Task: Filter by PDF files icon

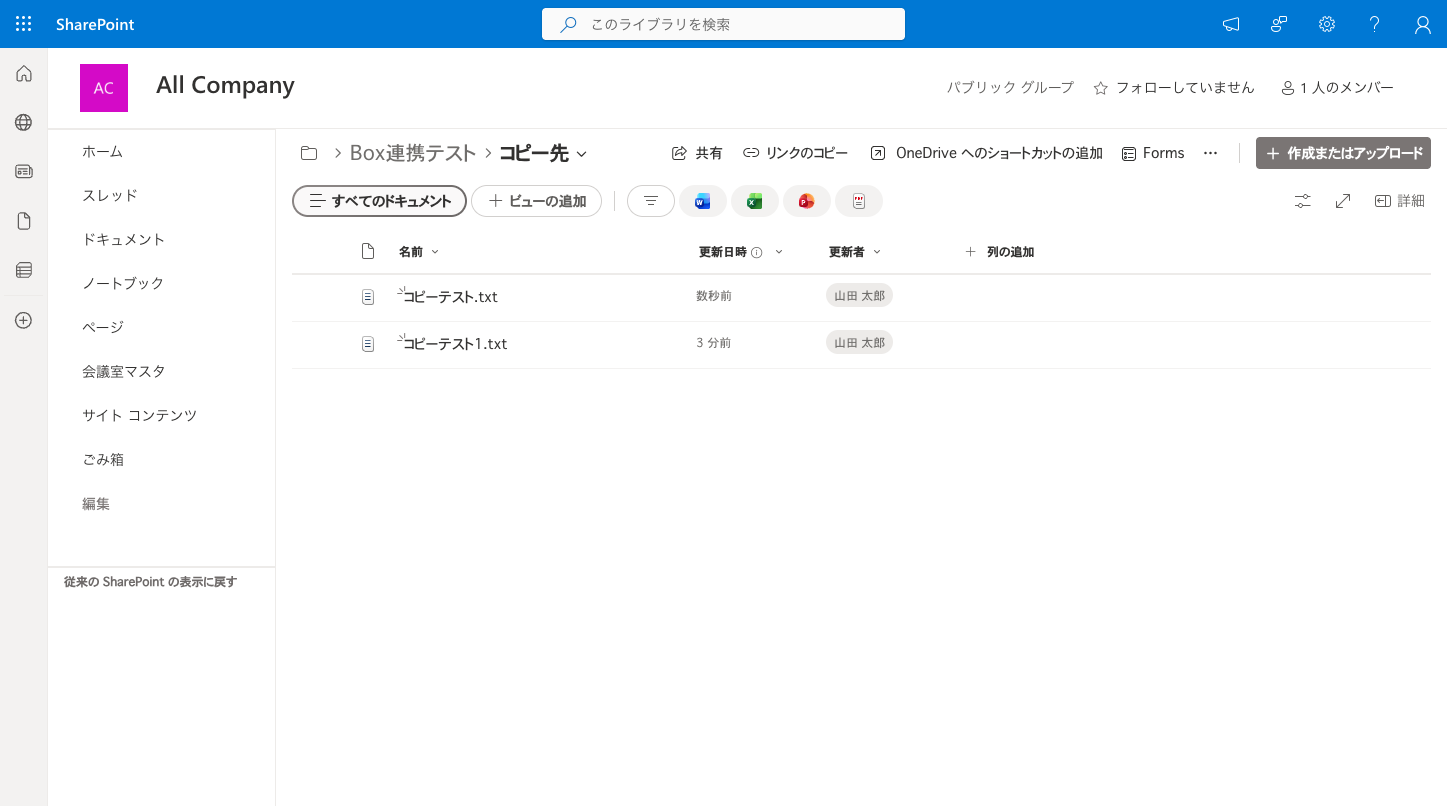Action: tap(859, 201)
